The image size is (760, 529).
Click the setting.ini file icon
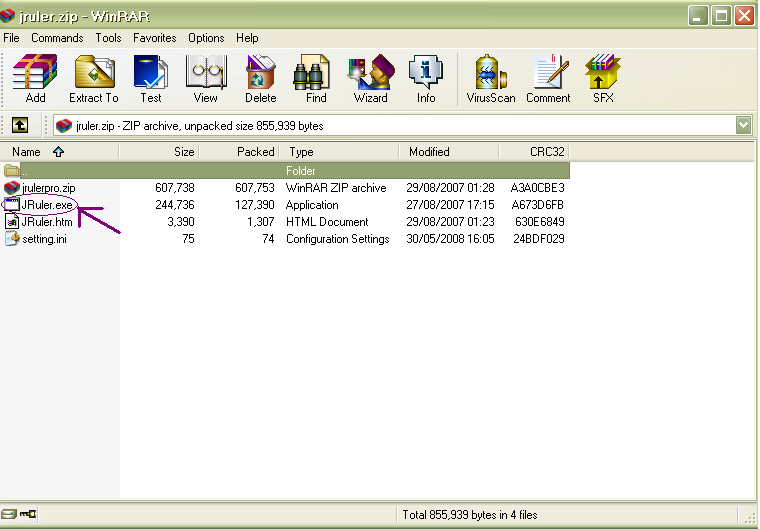click(12, 239)
